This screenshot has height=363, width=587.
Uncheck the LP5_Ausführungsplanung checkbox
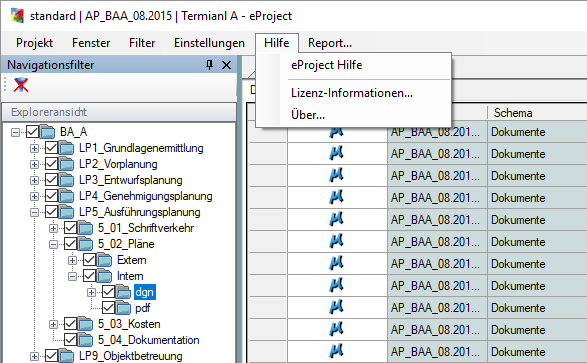pos(51,212)
